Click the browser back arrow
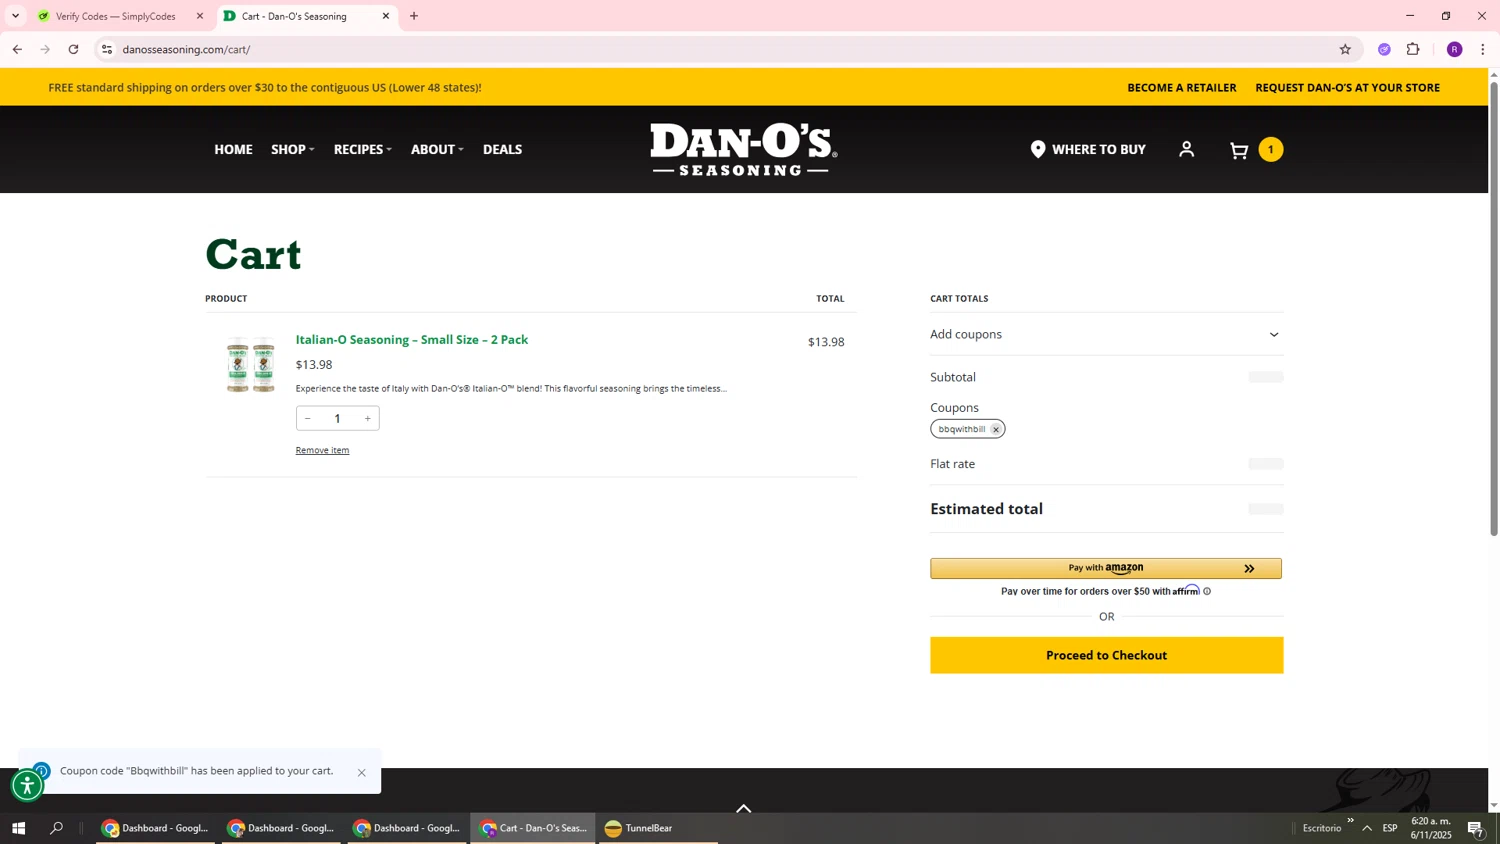Image resolution: width=1500 pixels, height=844 pixels. (17, 49)
